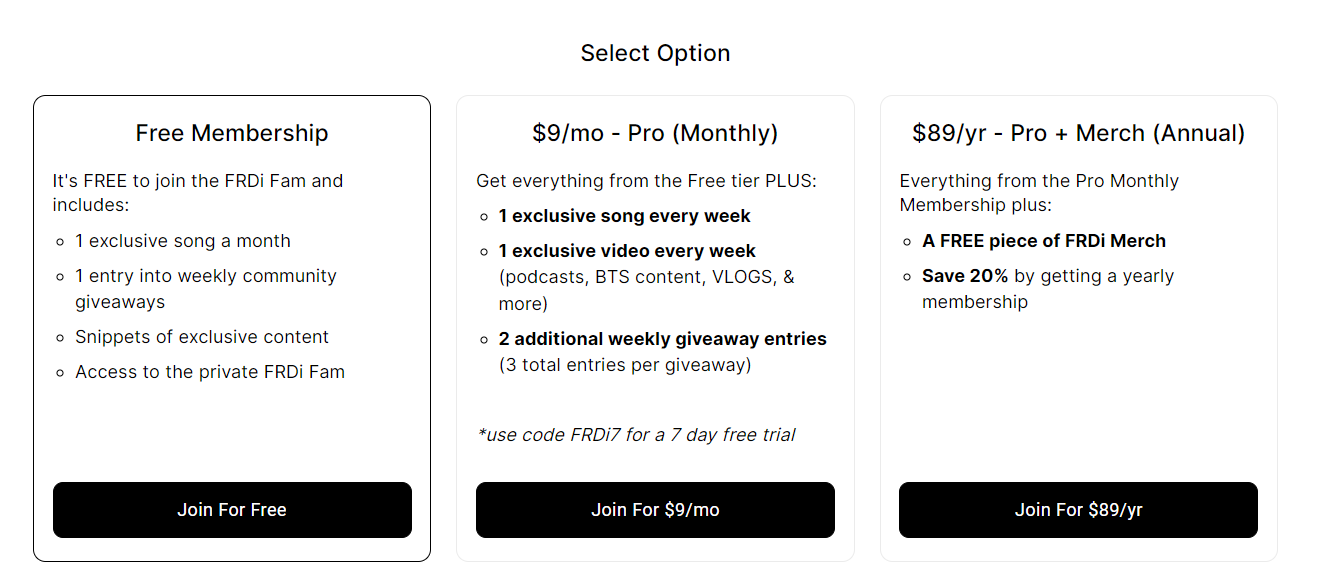Click "1 exclusive song a month" item
Viewport: 1322px width, 577px height.
tap(183, 241)
